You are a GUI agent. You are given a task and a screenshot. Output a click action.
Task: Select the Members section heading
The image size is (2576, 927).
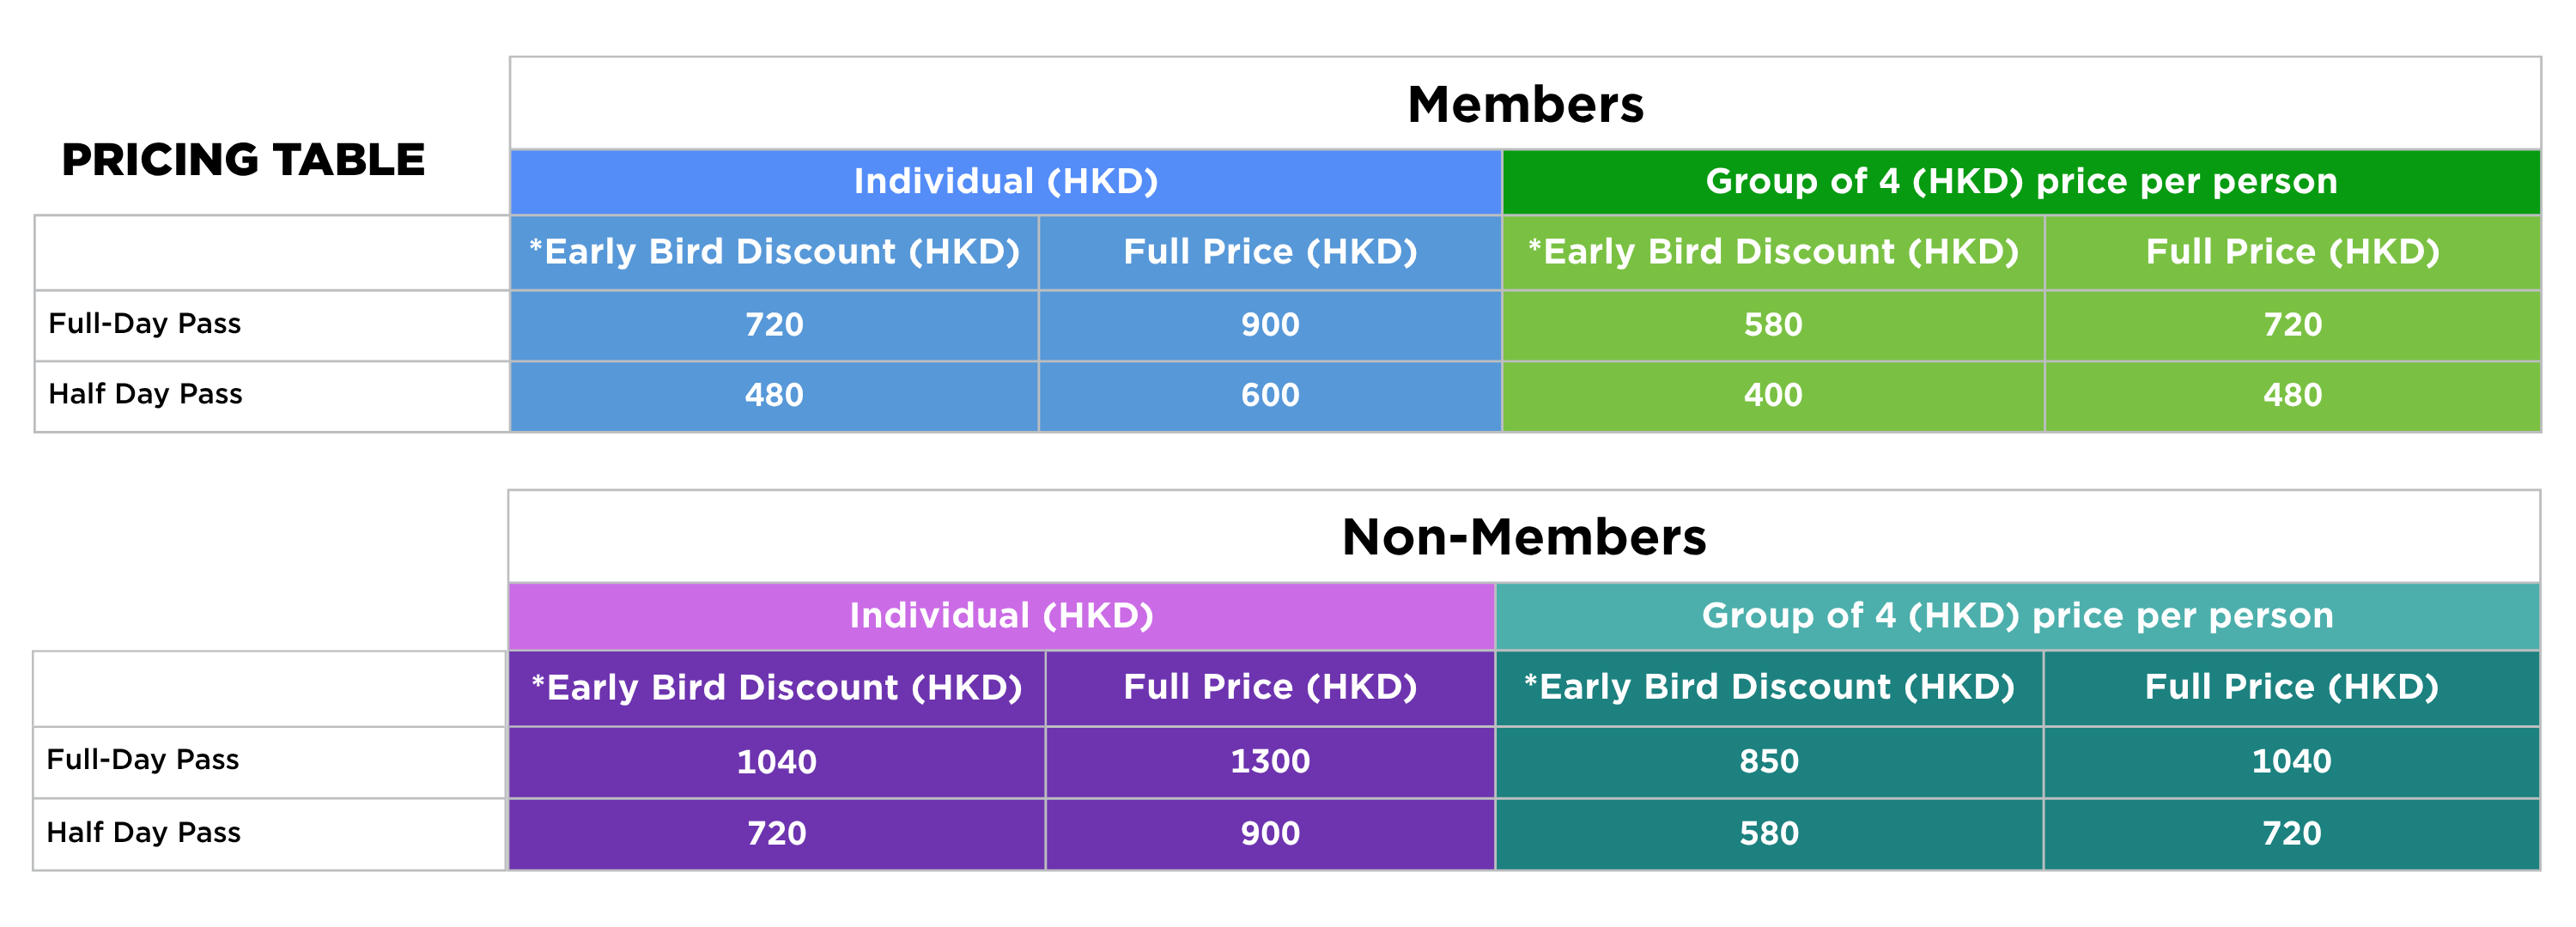pos(1524,105)
